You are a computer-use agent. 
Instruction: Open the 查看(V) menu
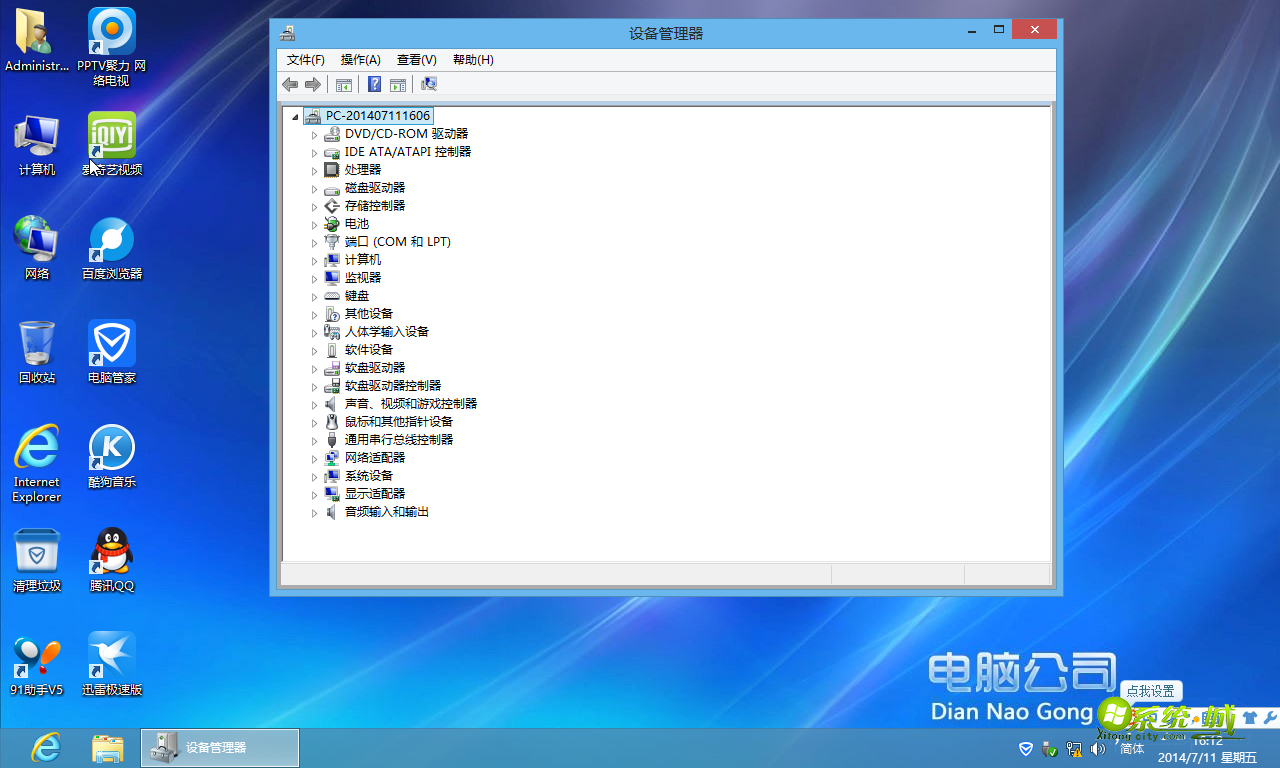pyautogui.click(x=417, y=59)
